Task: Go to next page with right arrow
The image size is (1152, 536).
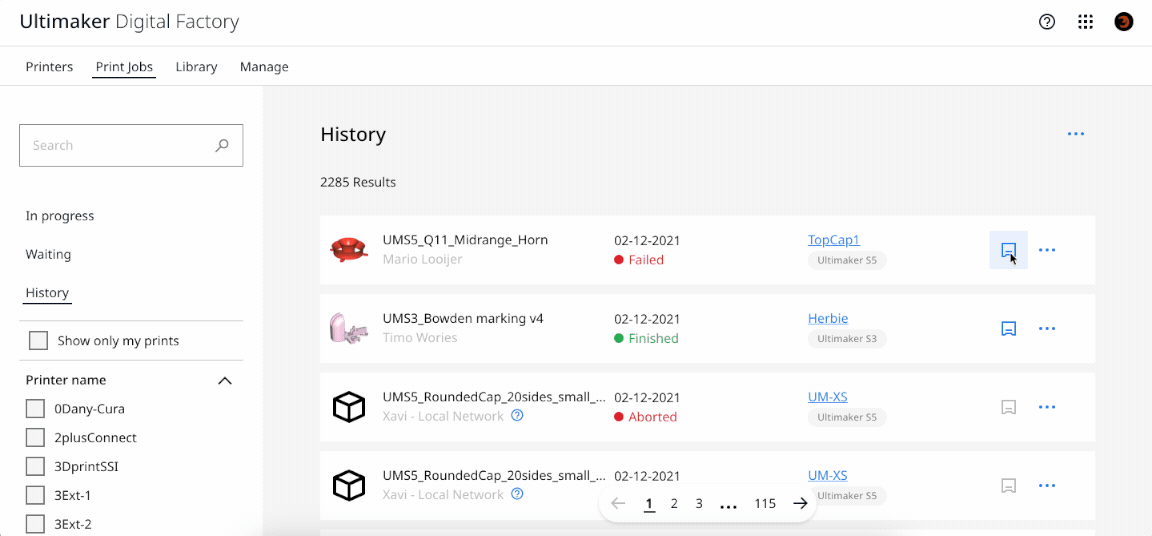Action: (x=800, y=504)
